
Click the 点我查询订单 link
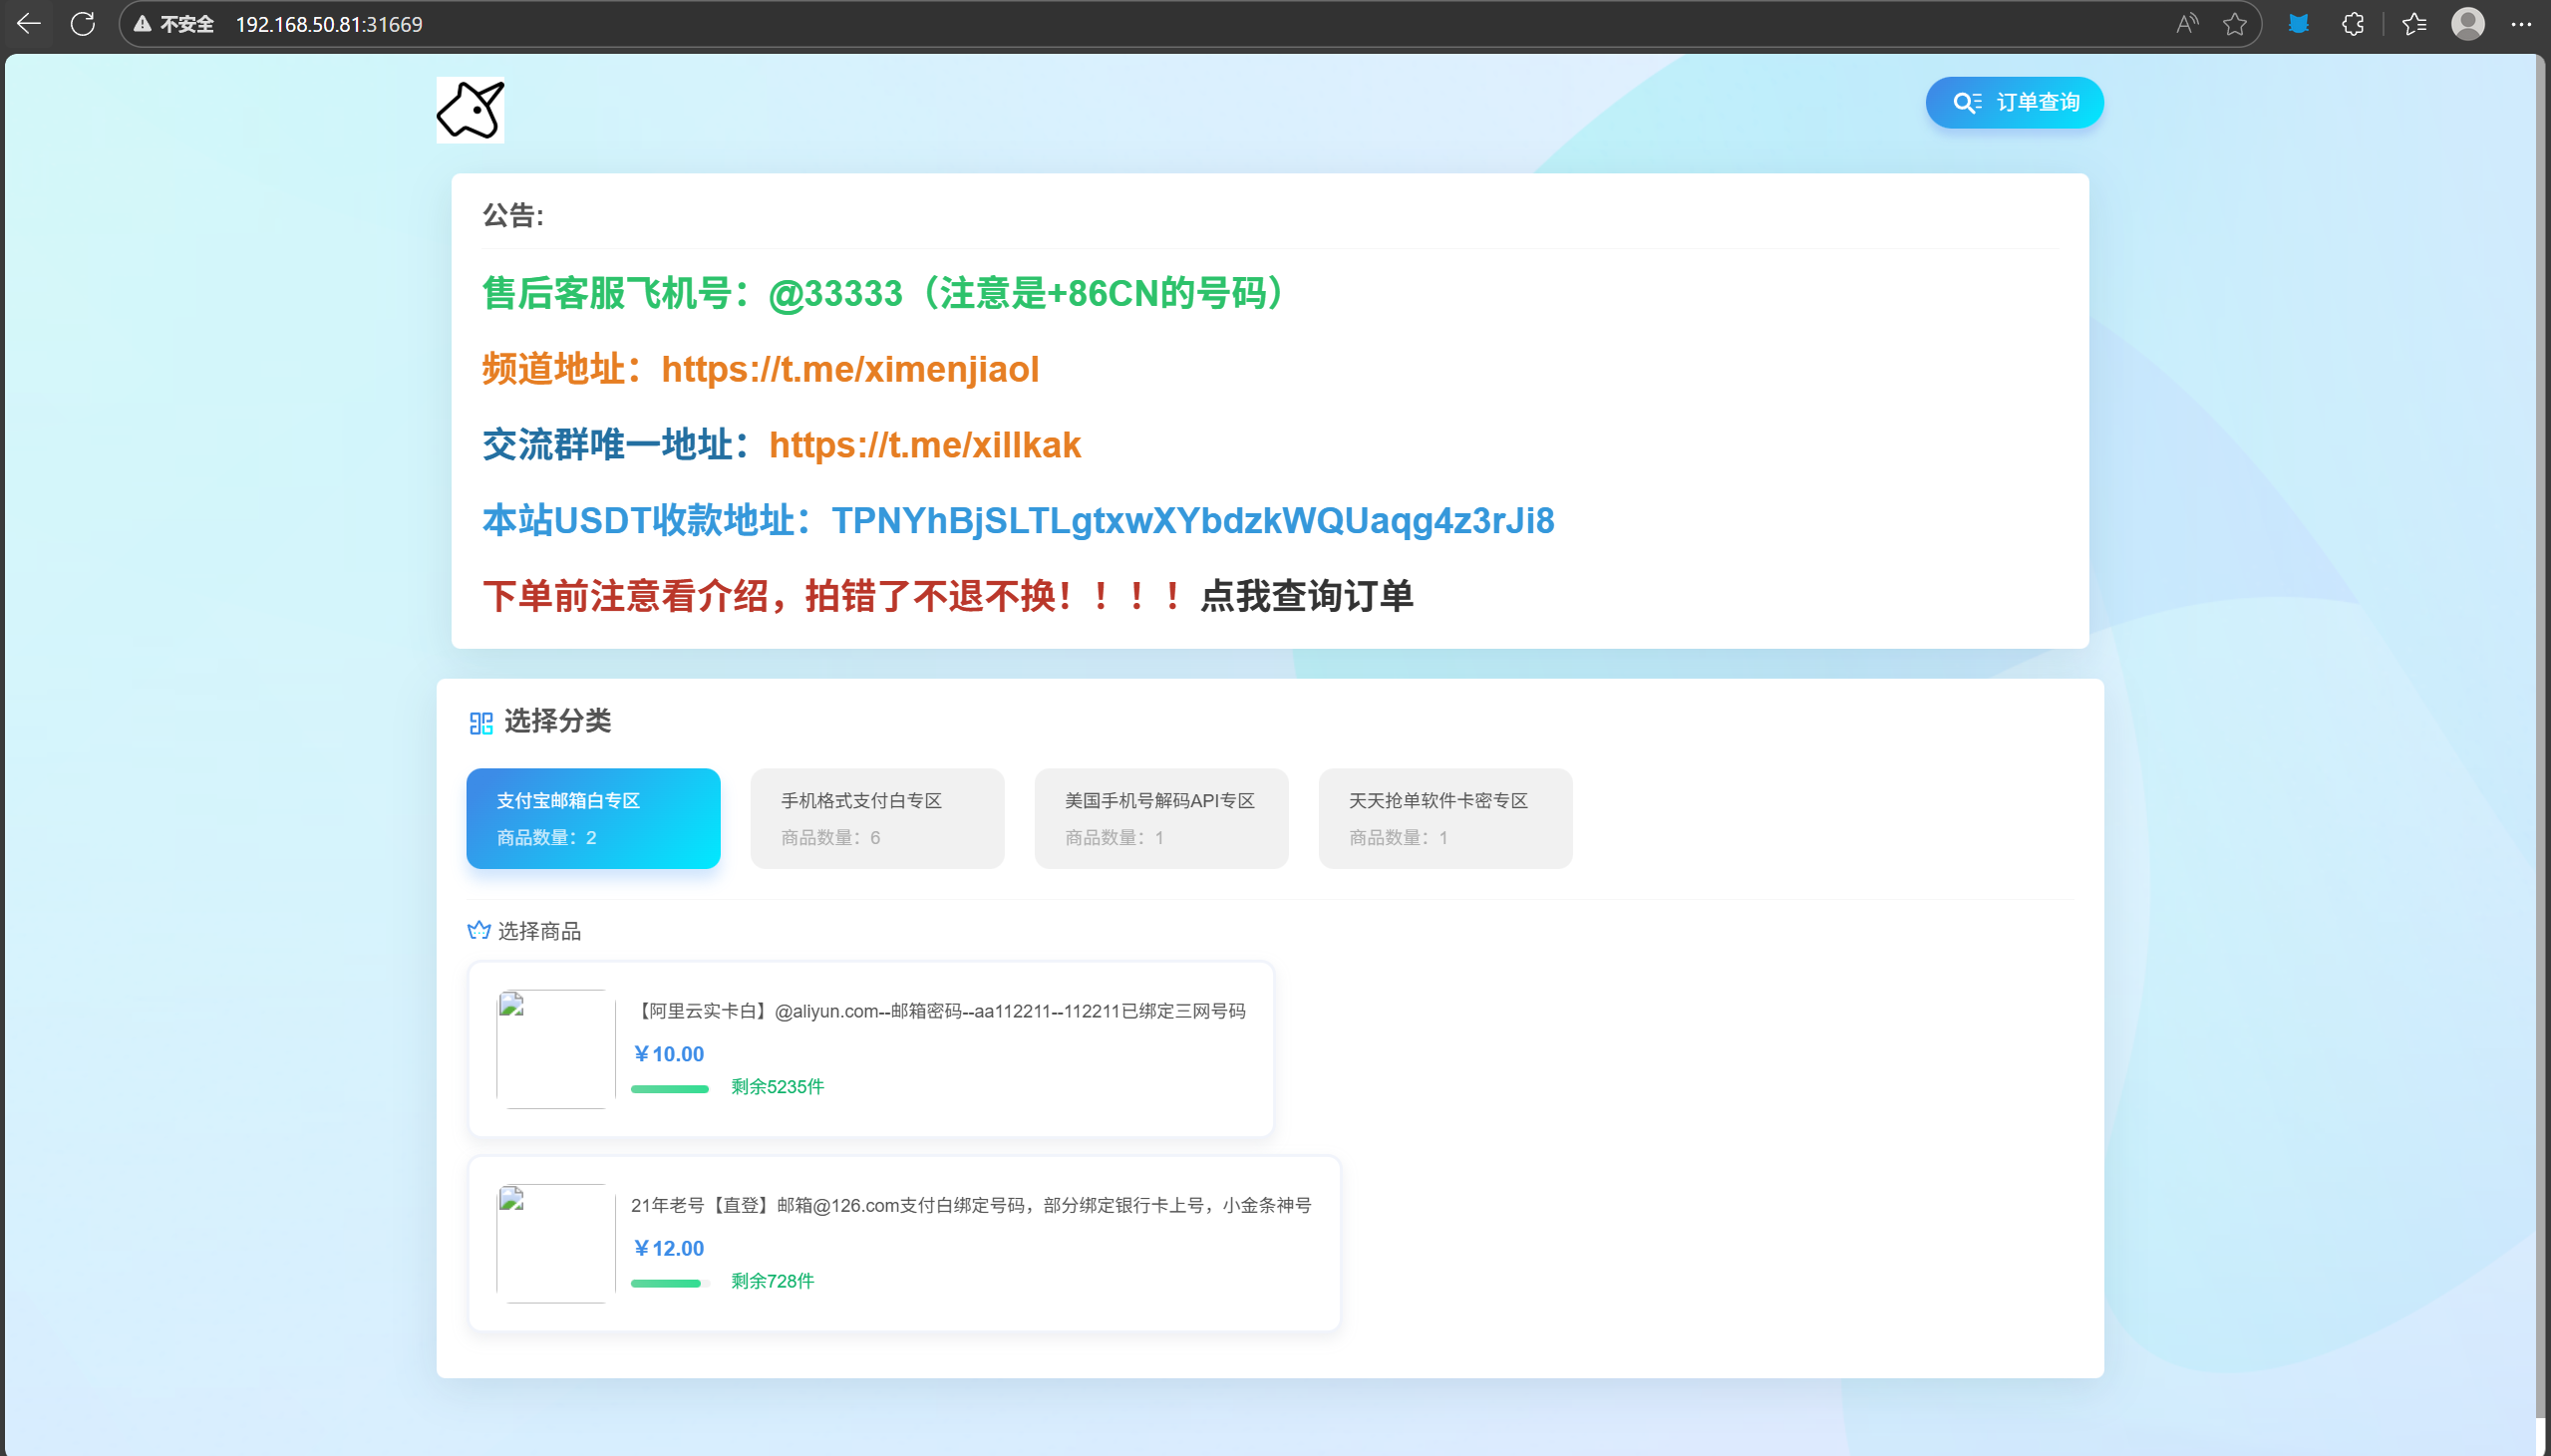coord(1306,596)
